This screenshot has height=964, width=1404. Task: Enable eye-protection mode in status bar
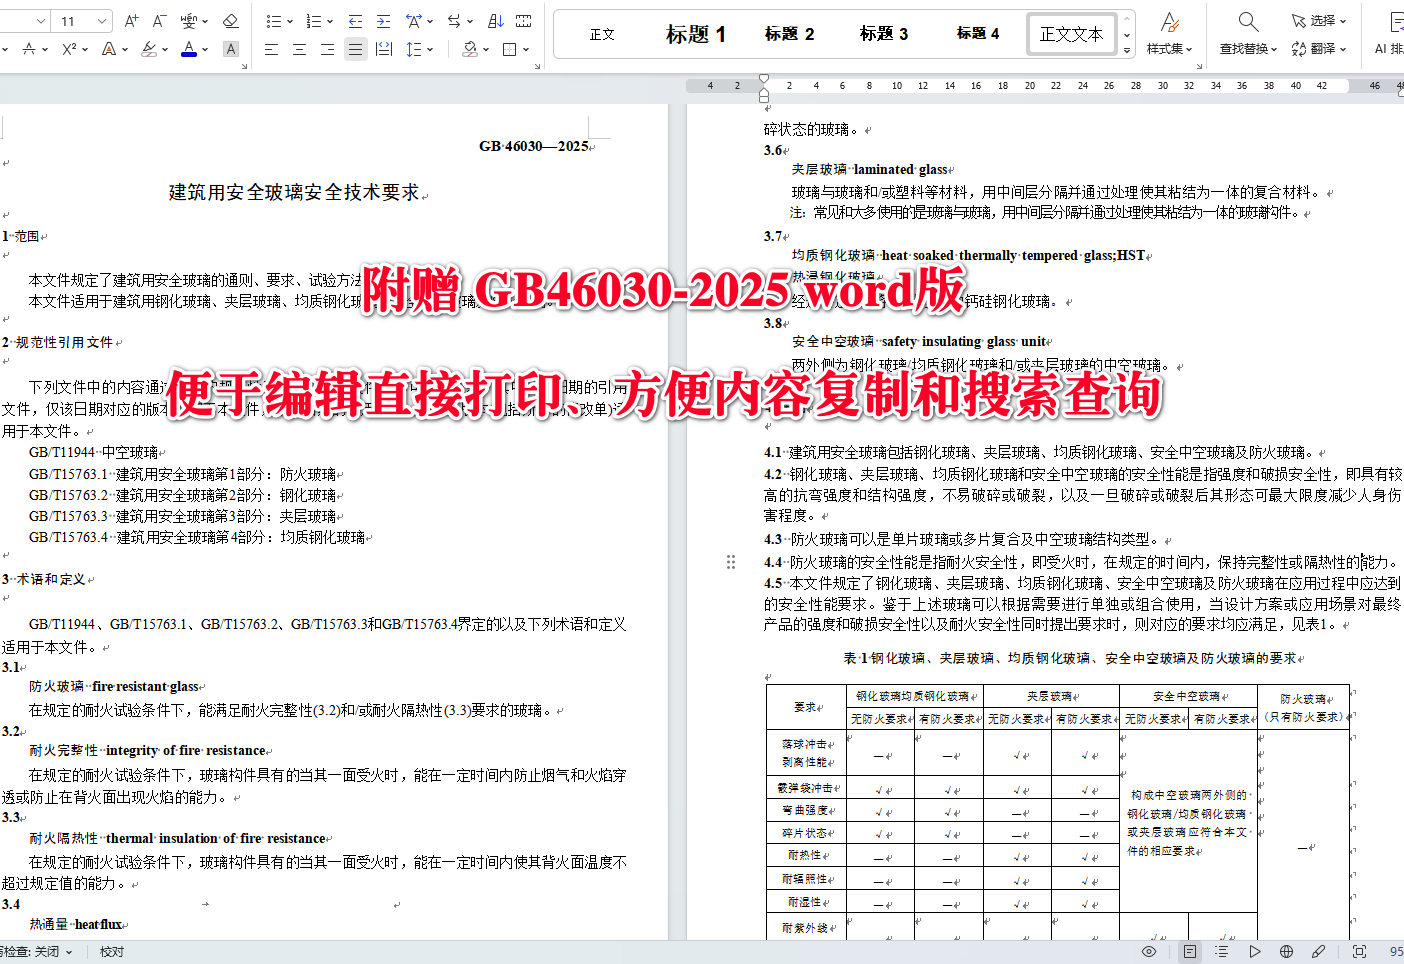(x=1148, y=951)
